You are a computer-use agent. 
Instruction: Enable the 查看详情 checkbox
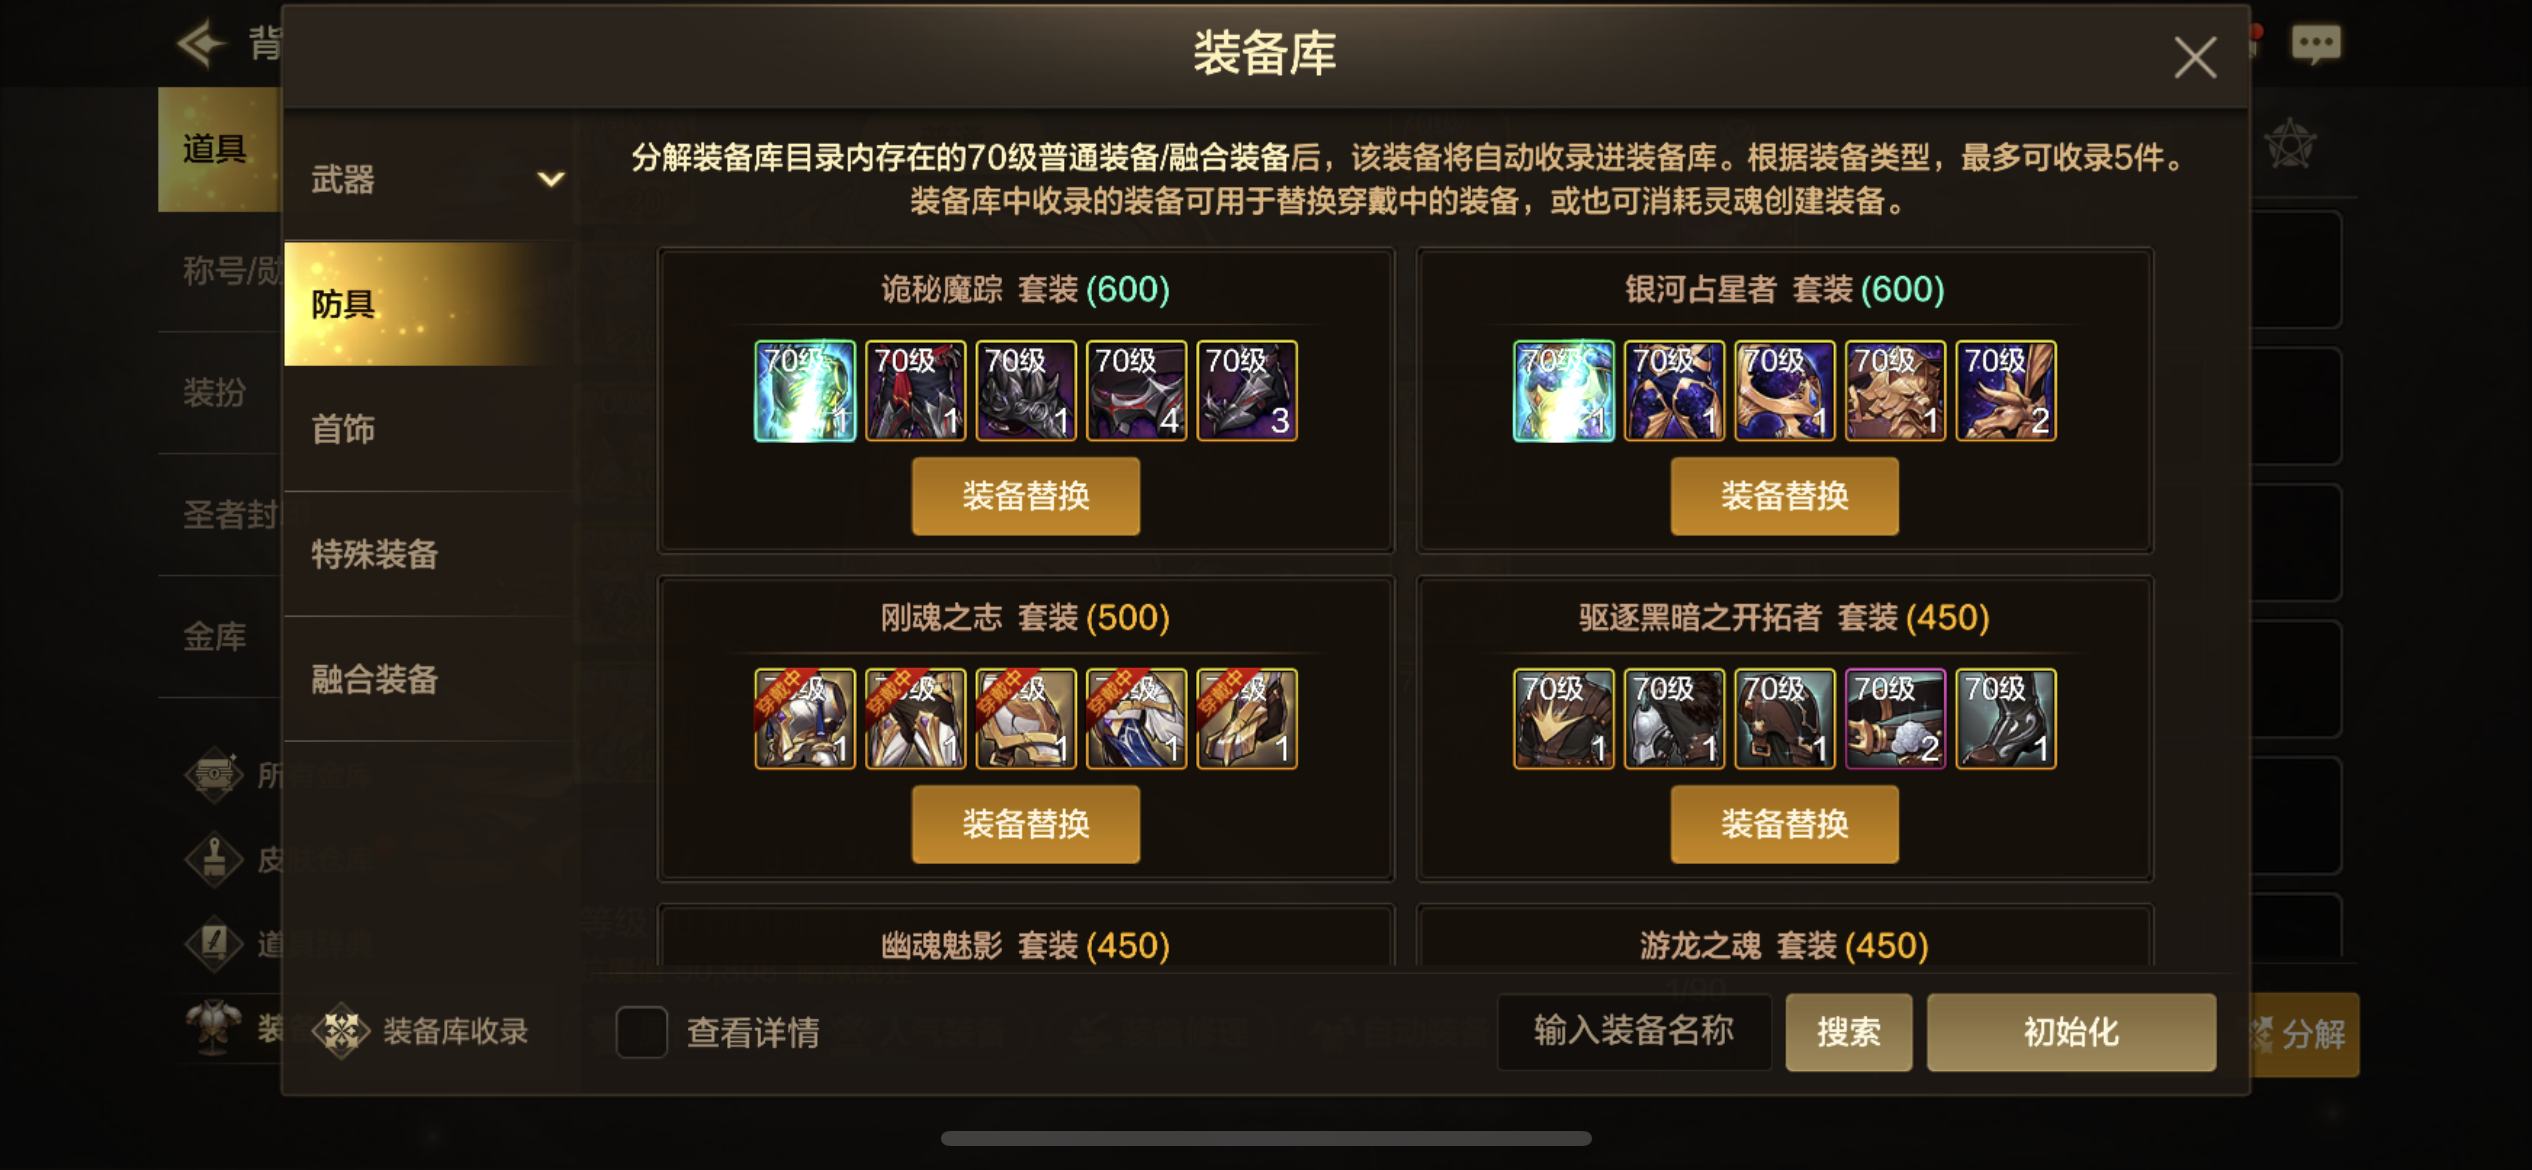tap(642, 1032)
